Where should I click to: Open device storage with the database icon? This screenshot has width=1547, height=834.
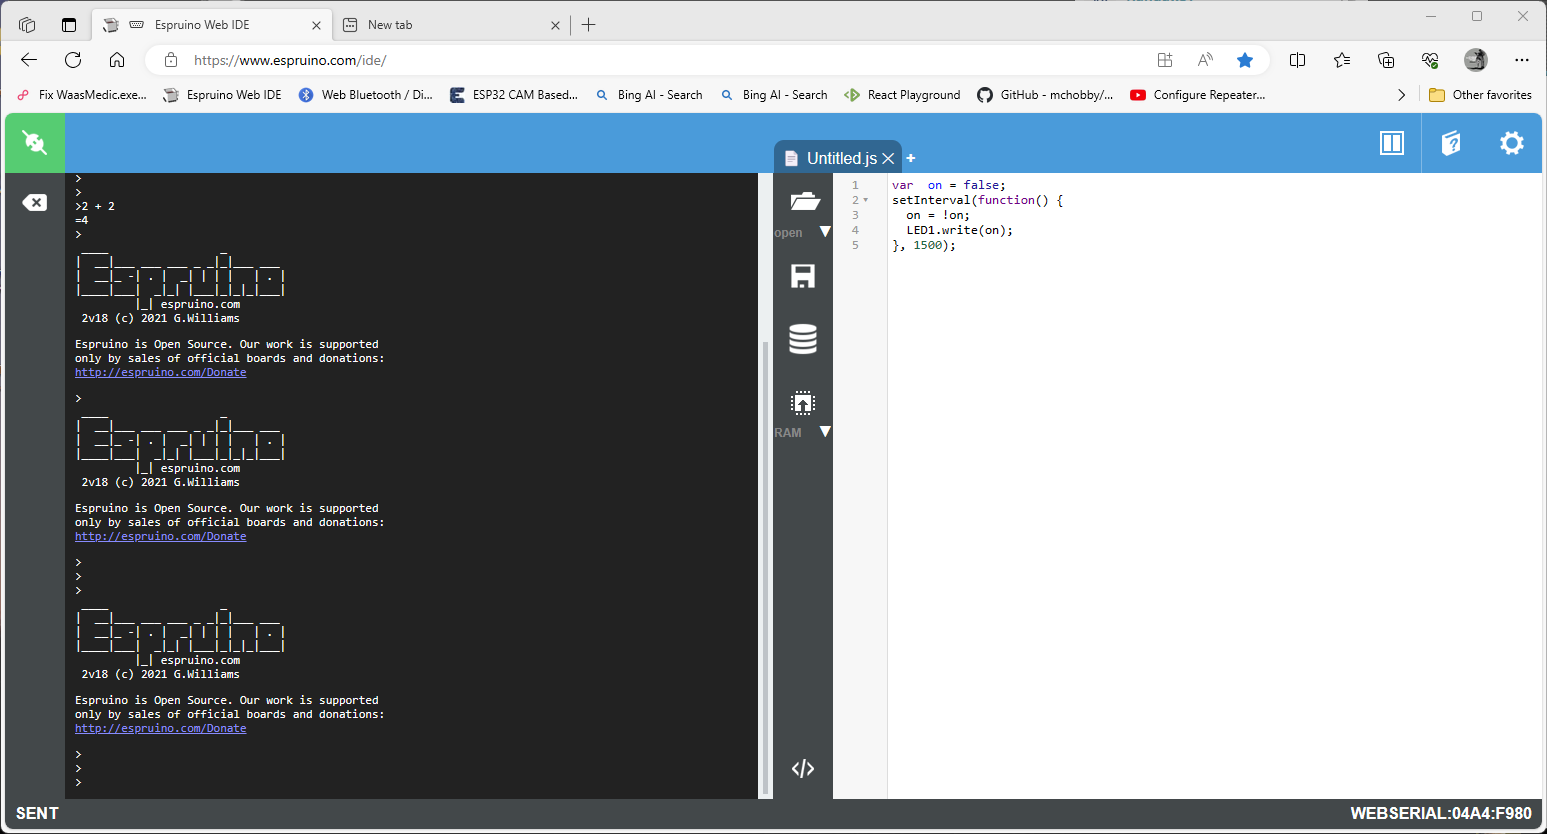(803, 339)
